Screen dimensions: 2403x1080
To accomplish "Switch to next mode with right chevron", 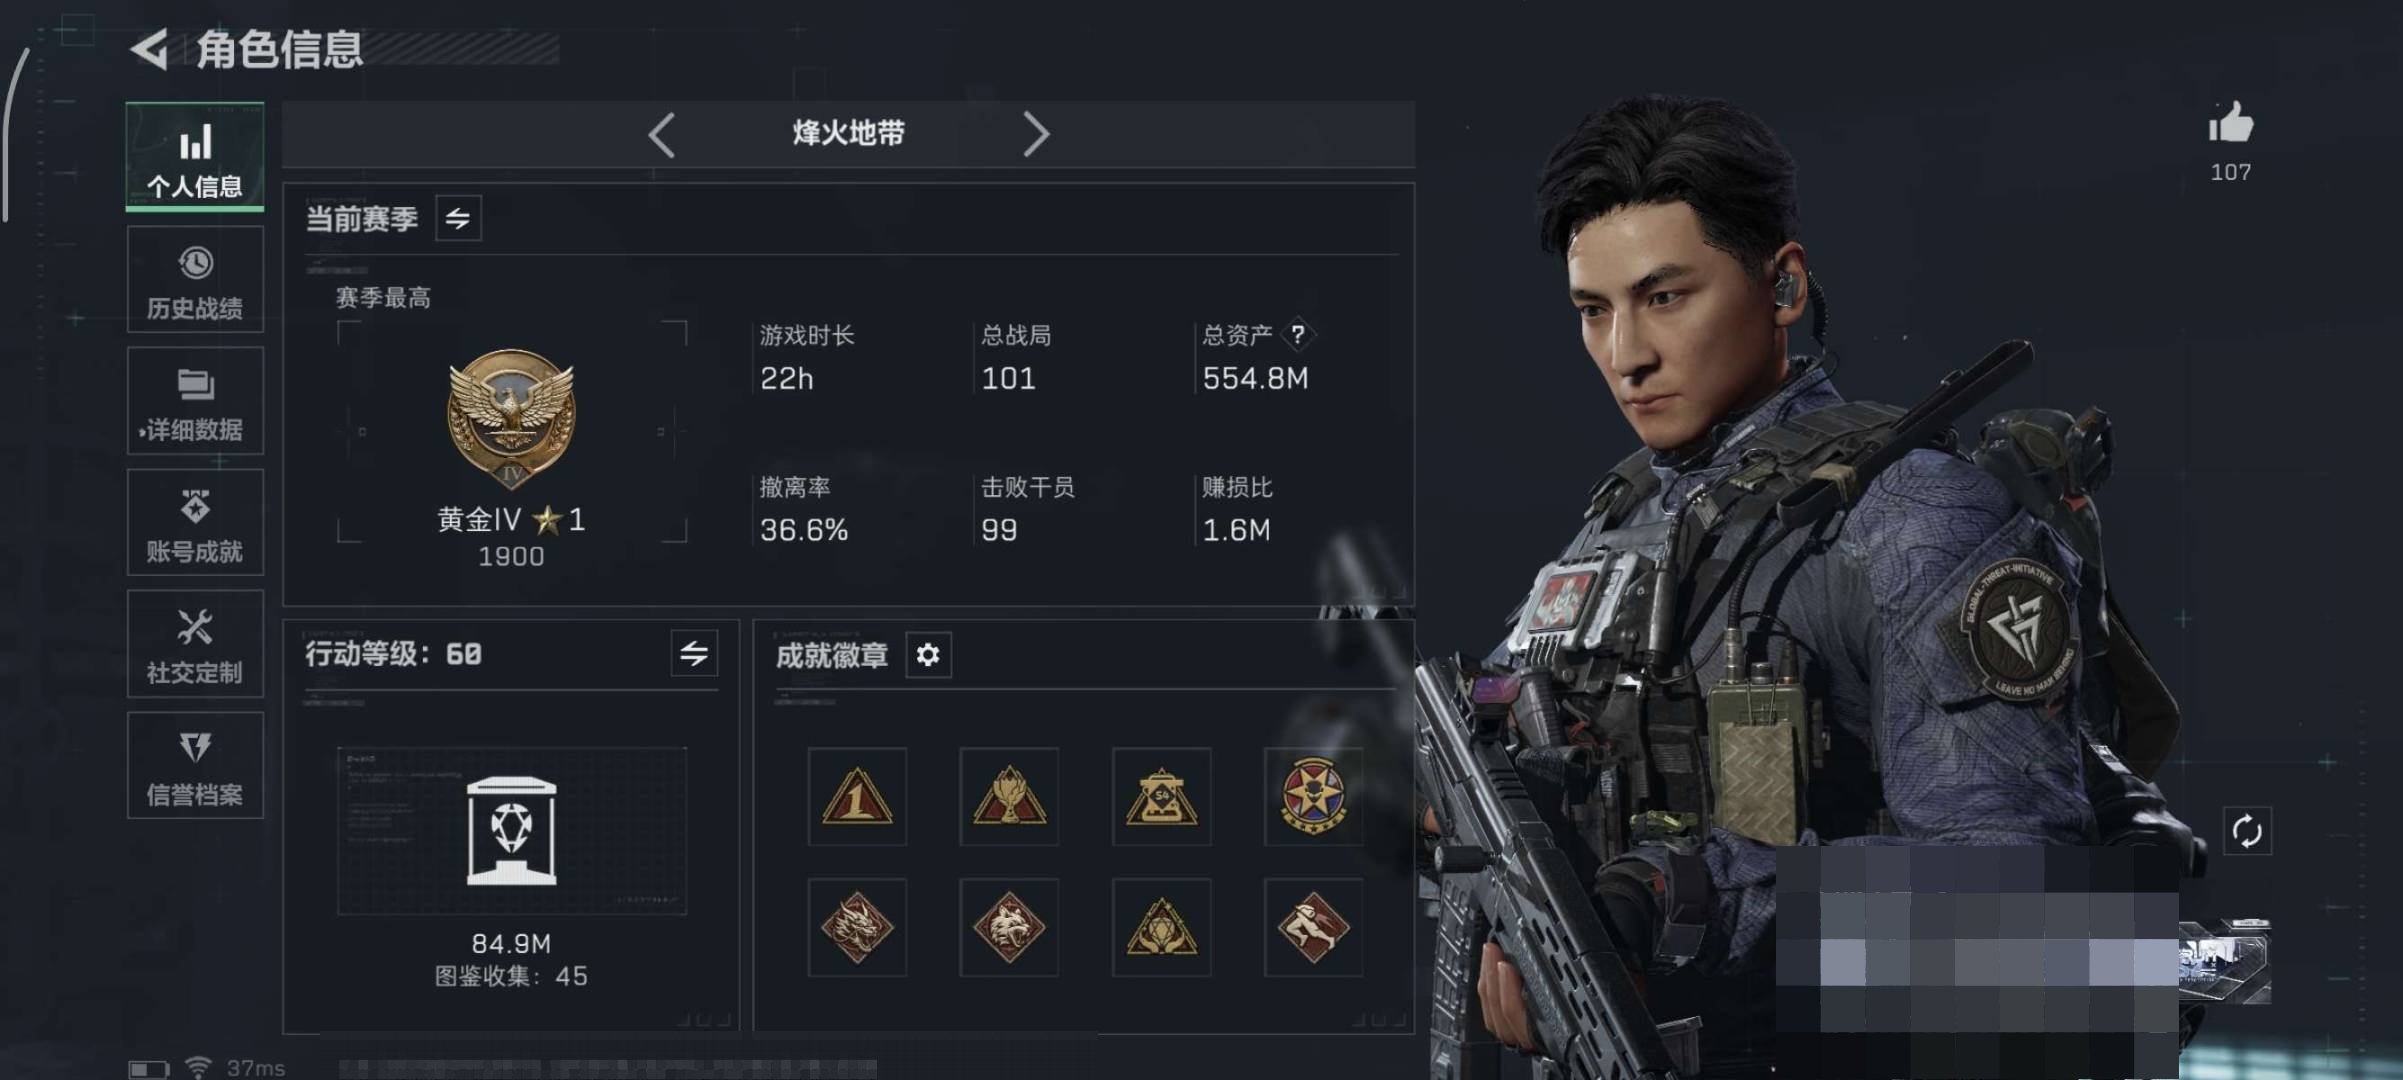I will 1036,134.
